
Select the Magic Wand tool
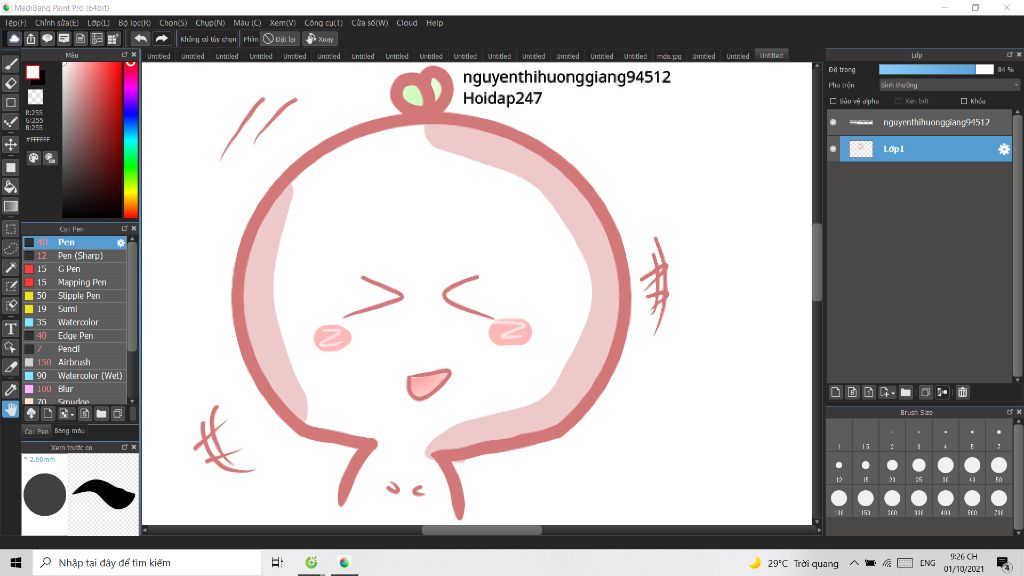click(x=11, y=267)
